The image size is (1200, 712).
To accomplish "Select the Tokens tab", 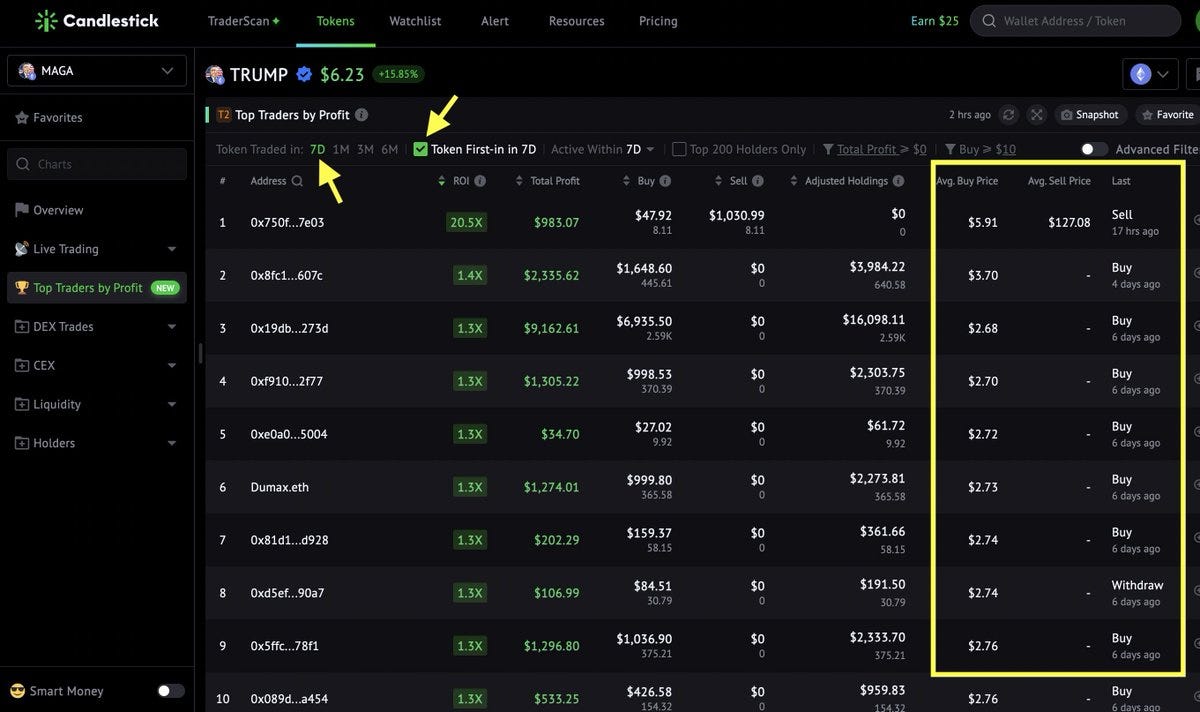I will pyautogui.click(x=336, y=21).
